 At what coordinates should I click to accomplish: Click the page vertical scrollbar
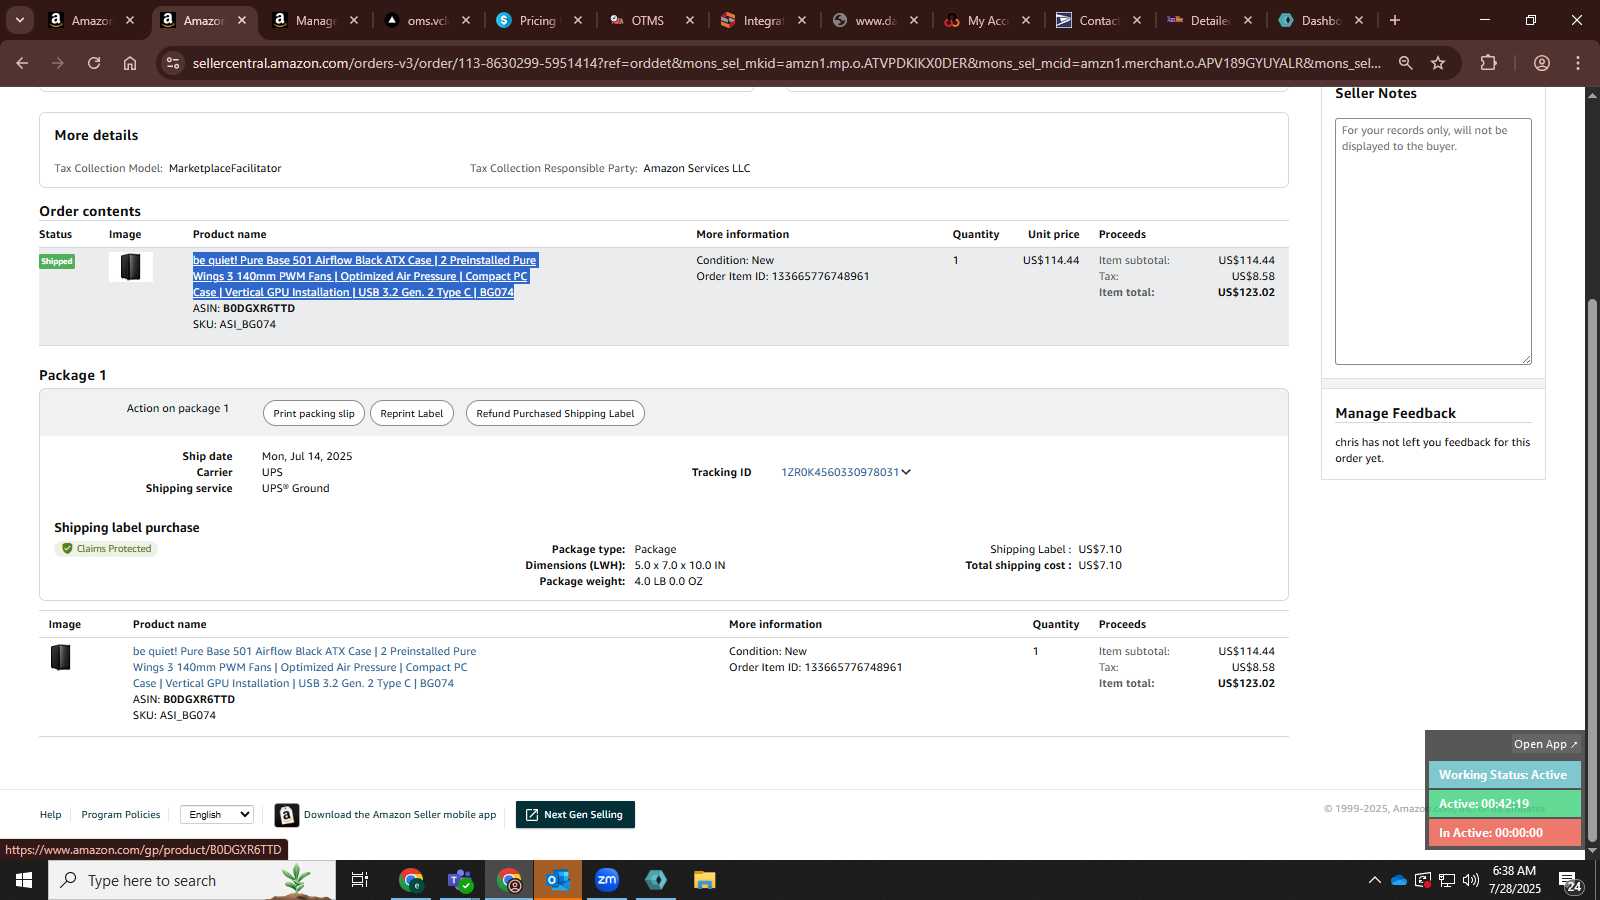click(1592, 570)
